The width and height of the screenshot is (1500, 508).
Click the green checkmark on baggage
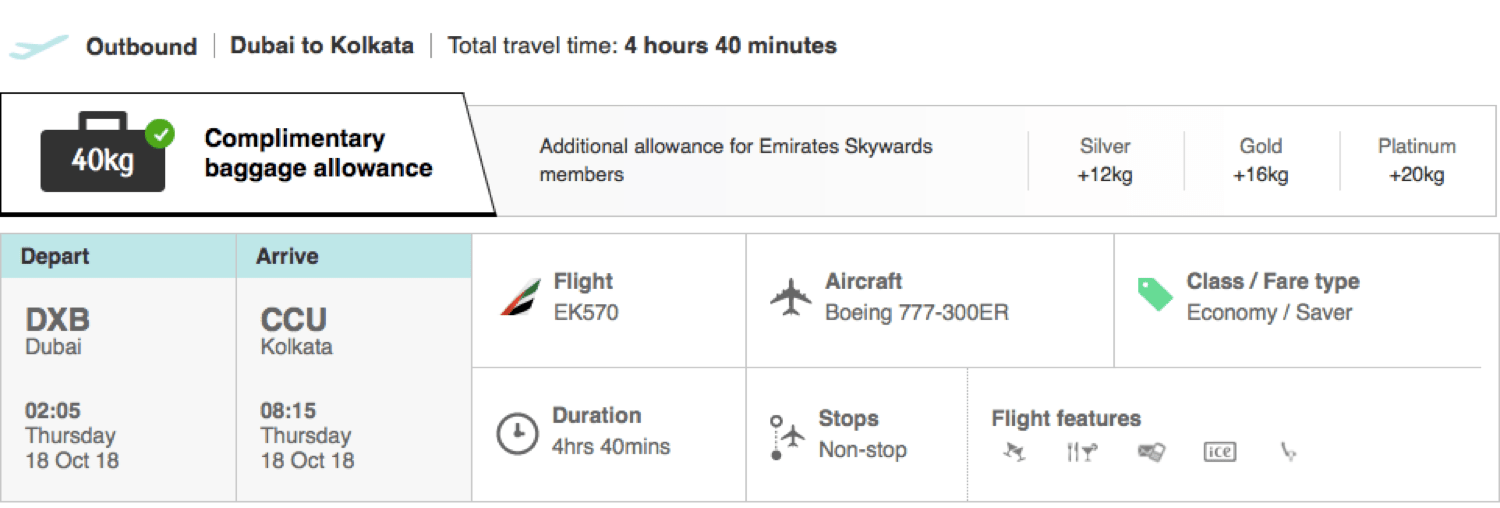pos(159,133)
